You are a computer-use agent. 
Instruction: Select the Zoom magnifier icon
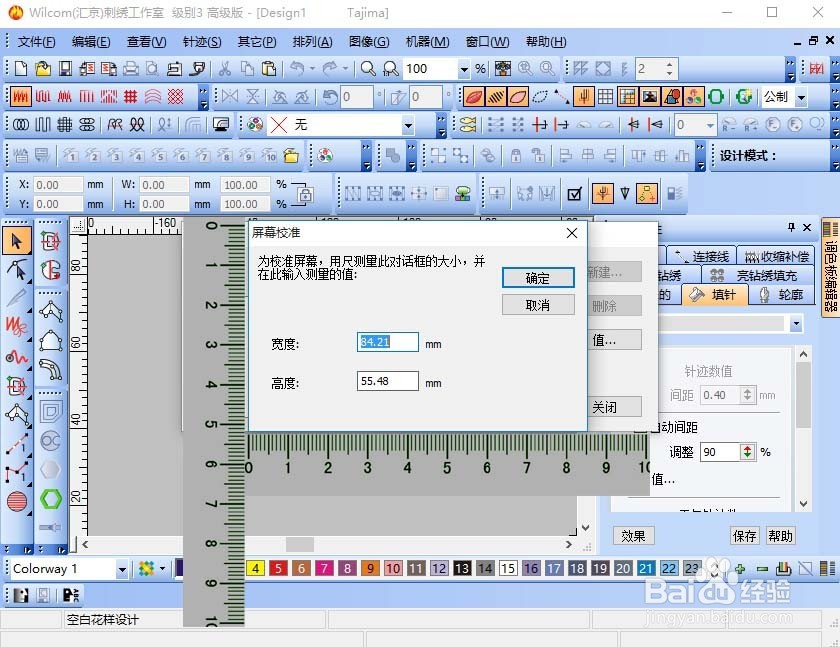click(367, 68)
